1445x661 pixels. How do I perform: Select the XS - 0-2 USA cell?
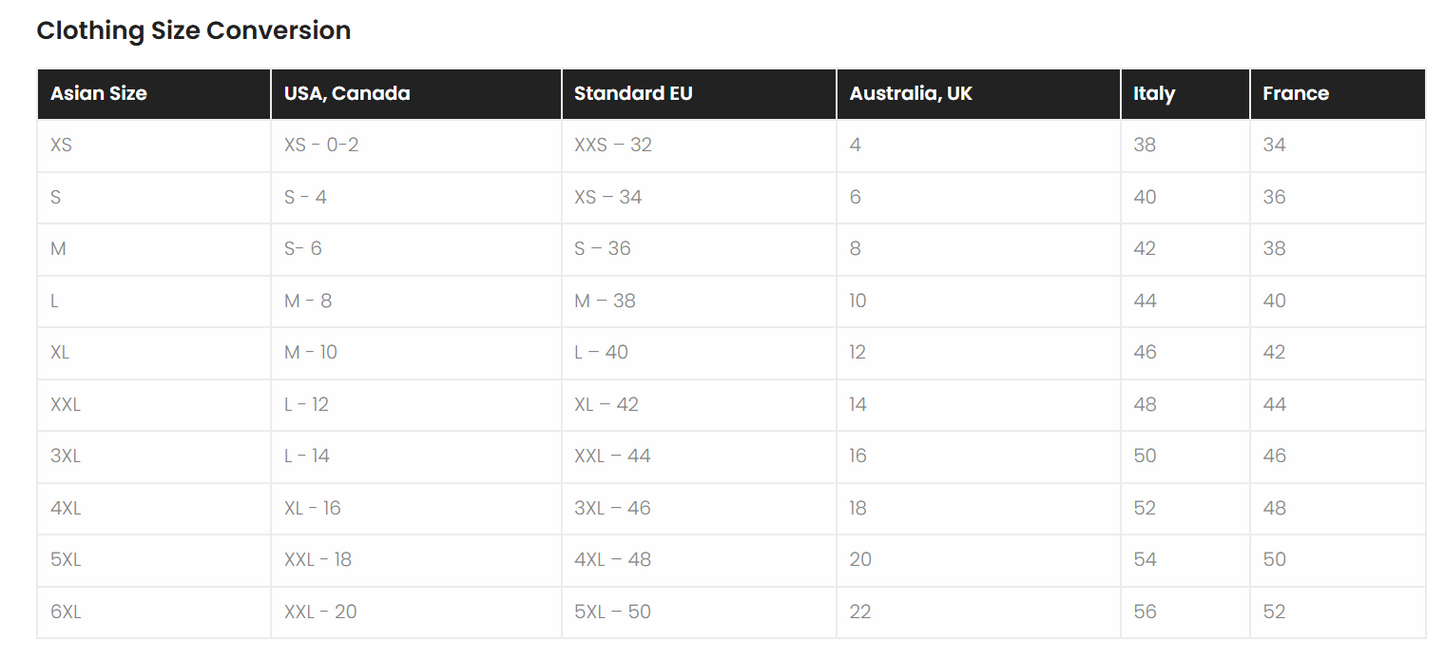pyautogui.click(x=321, y=145)
